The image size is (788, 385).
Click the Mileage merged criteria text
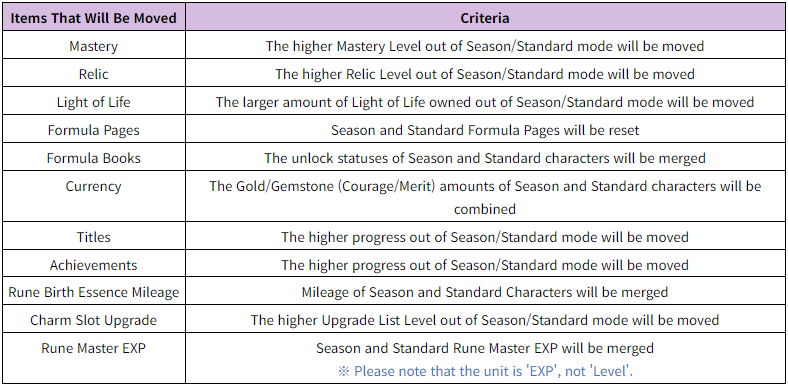coord(485,293)
